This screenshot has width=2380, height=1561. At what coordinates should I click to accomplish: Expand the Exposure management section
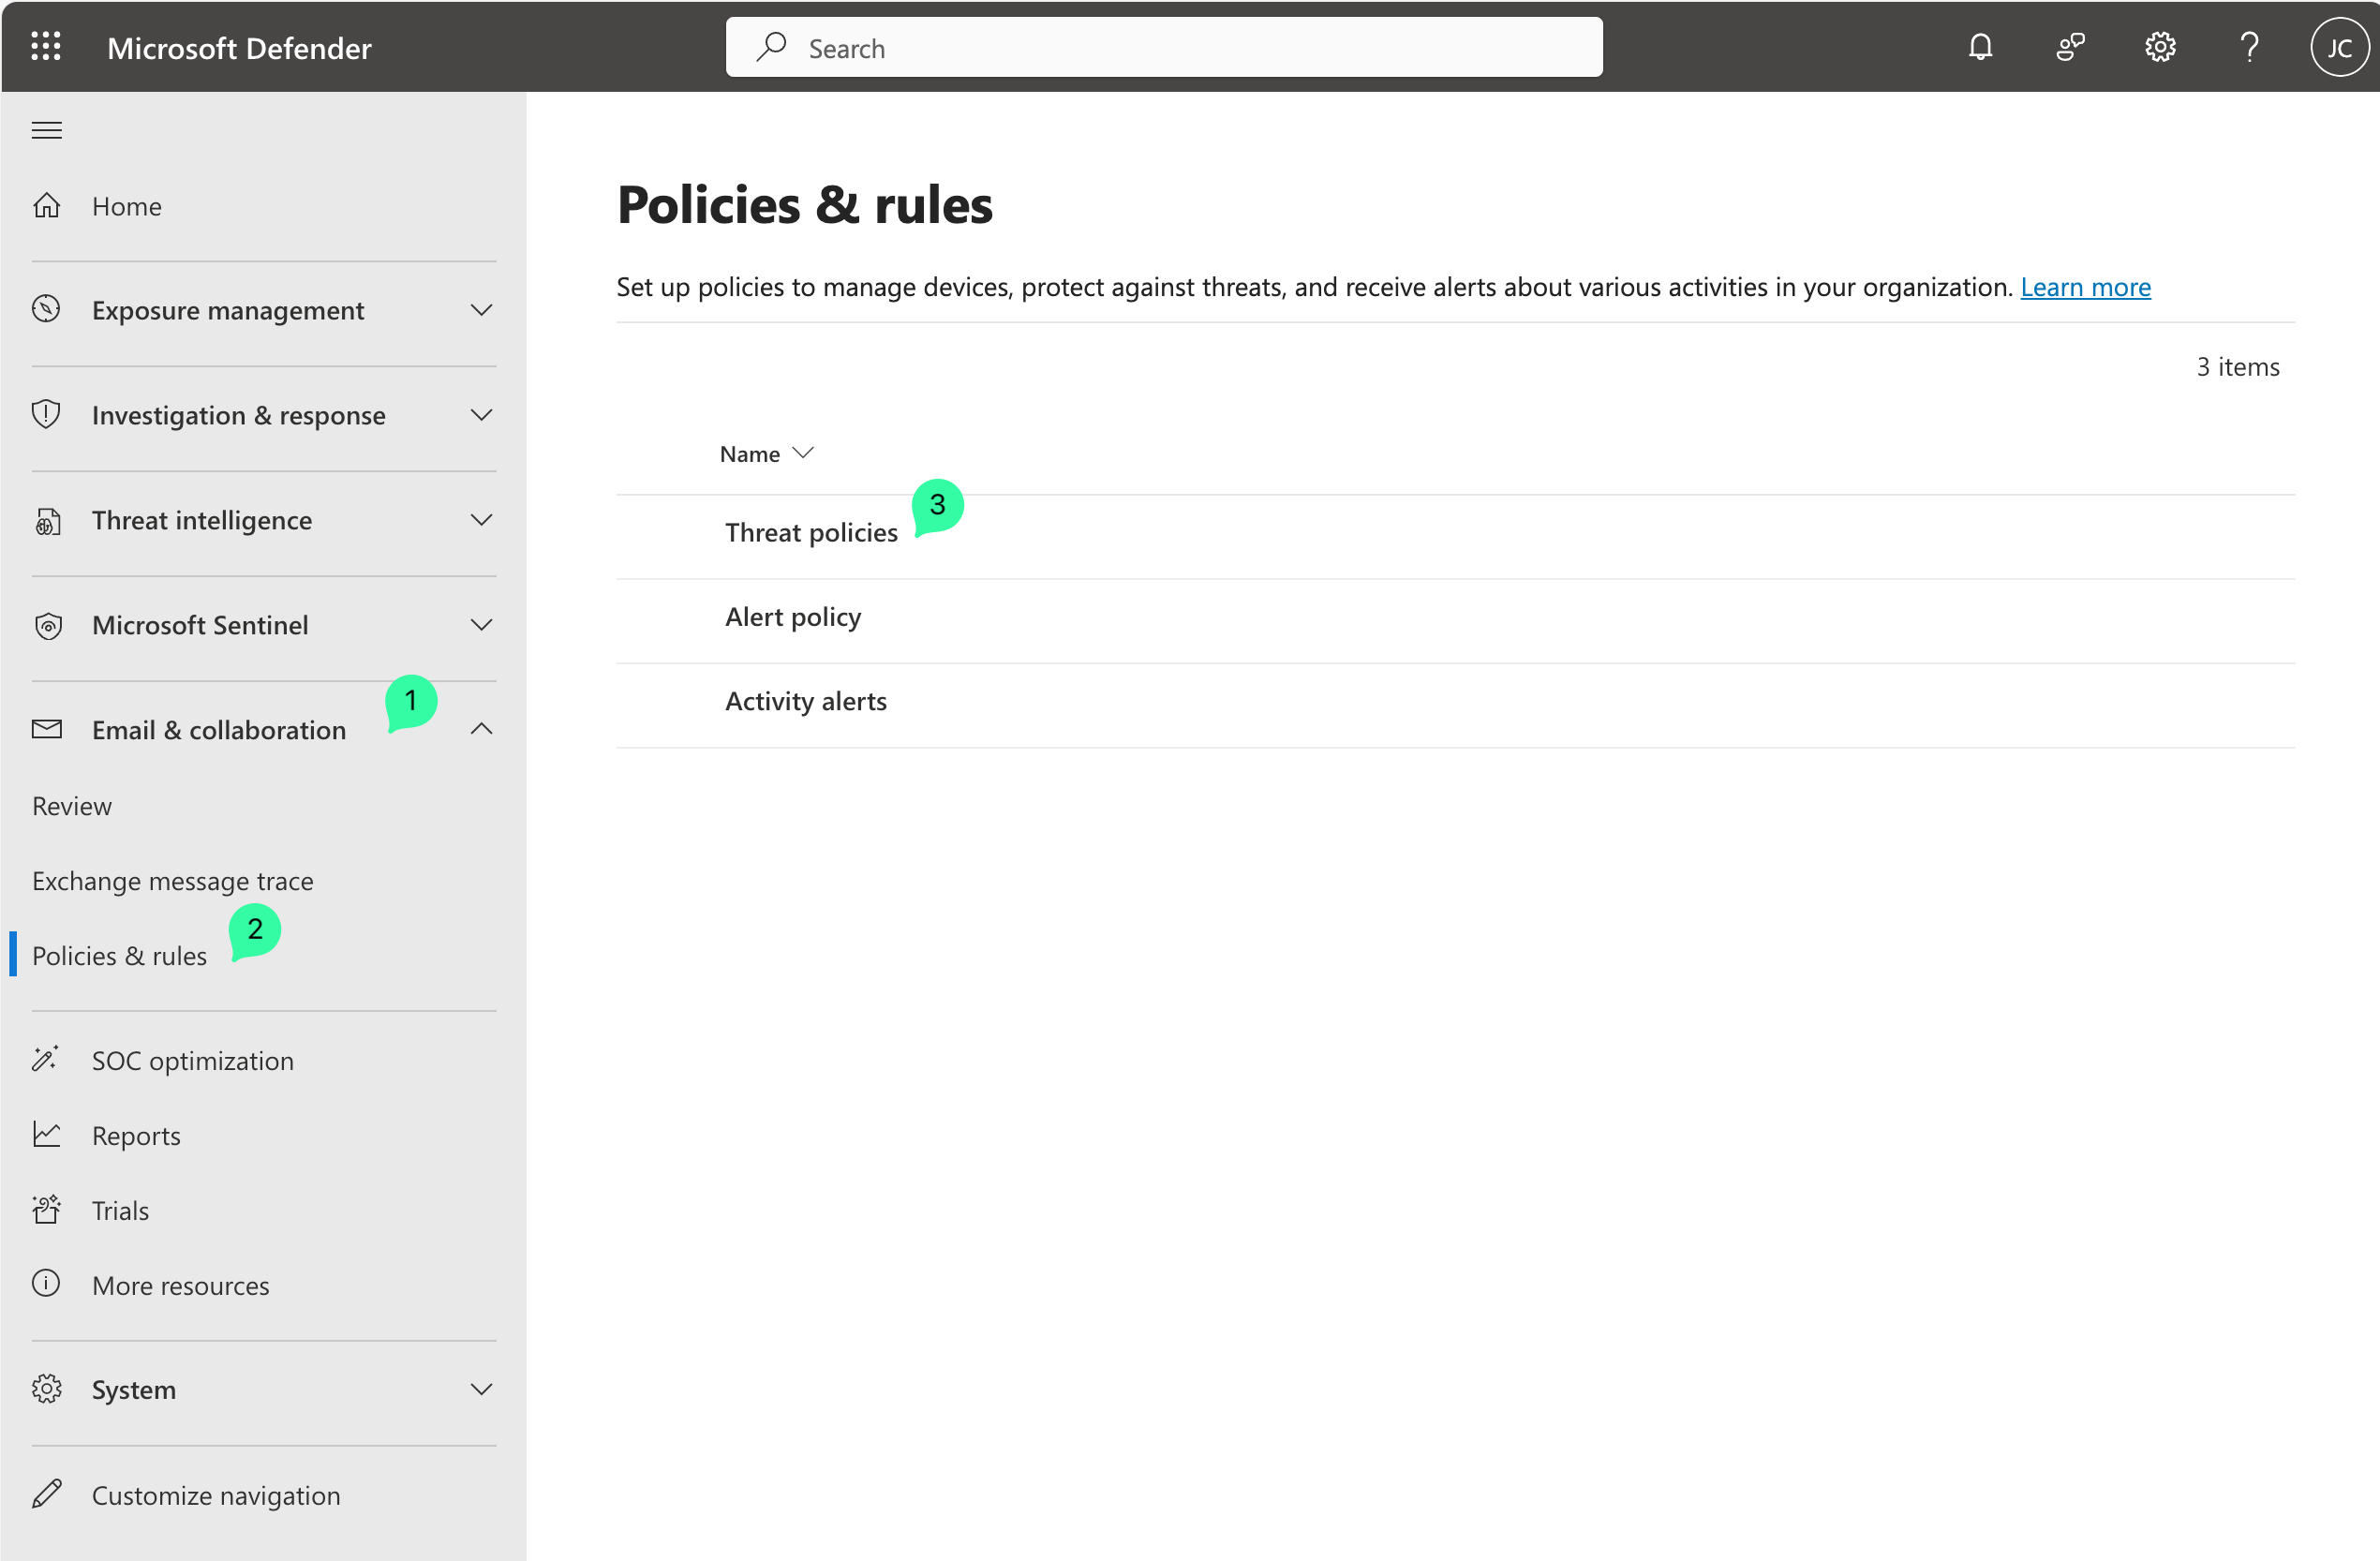(x=481, y=310)
